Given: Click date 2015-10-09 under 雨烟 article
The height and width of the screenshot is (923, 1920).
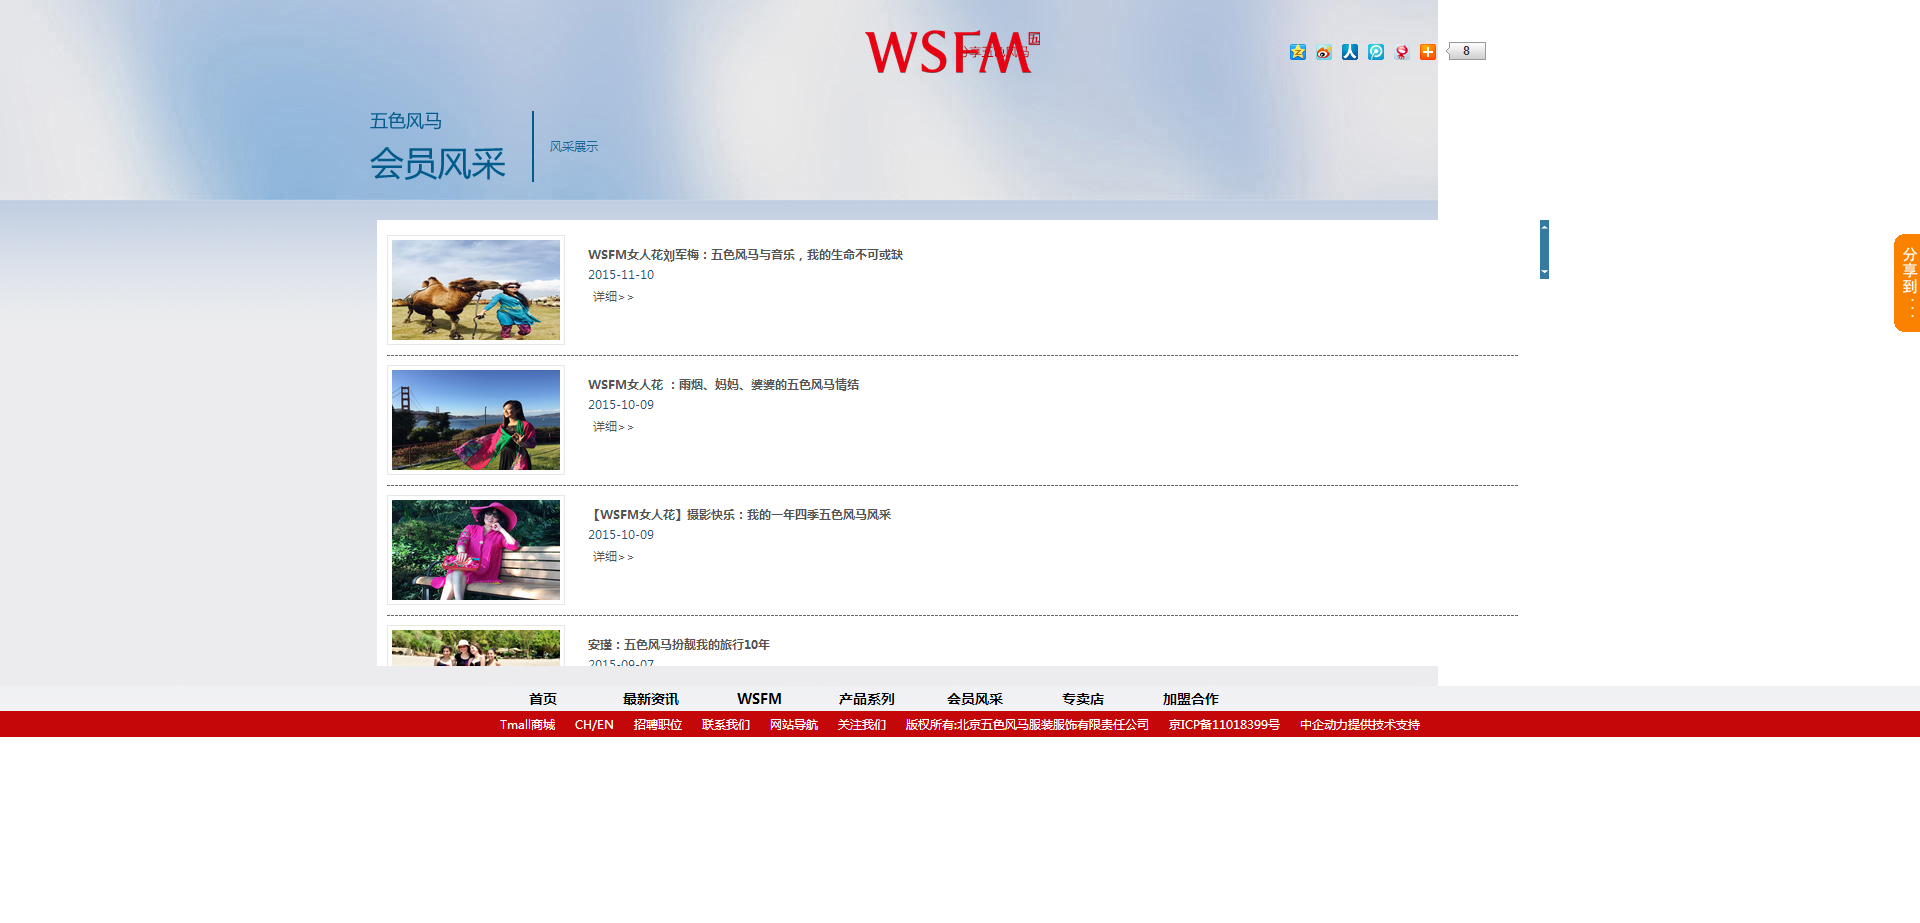Looking at the screenshot, I should pyautogui.click(x=621, y=405).
